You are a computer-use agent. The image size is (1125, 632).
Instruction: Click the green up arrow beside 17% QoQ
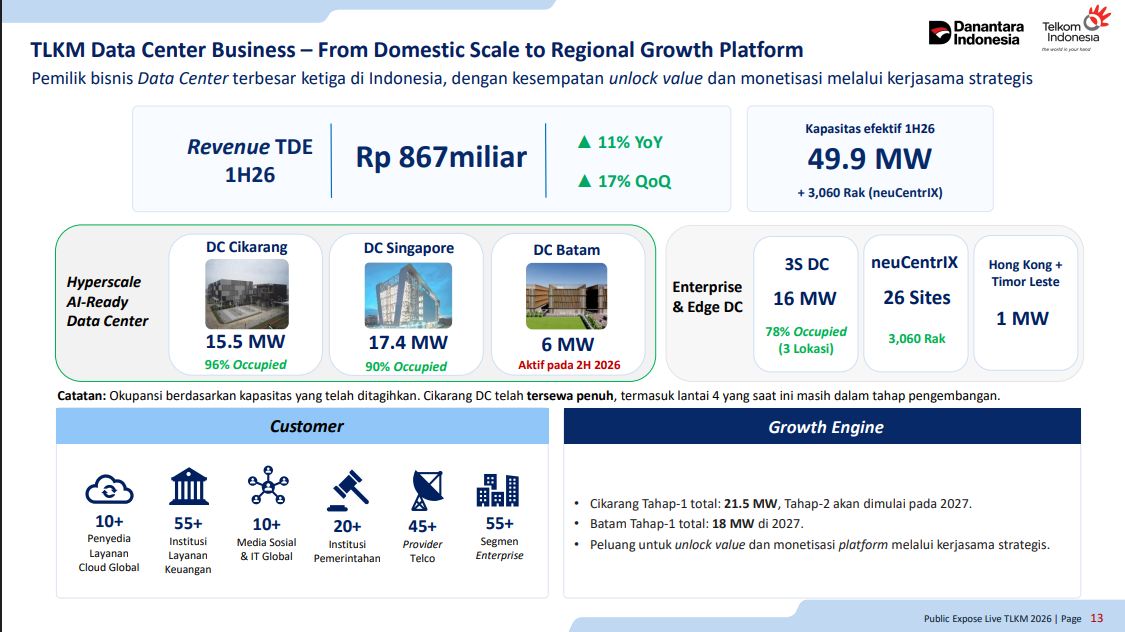pyautogui.click(x=585, y=181)
